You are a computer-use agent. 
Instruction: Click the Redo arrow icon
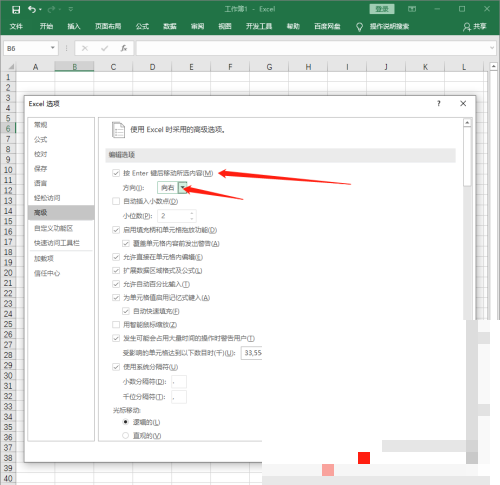tap(51, 10)
